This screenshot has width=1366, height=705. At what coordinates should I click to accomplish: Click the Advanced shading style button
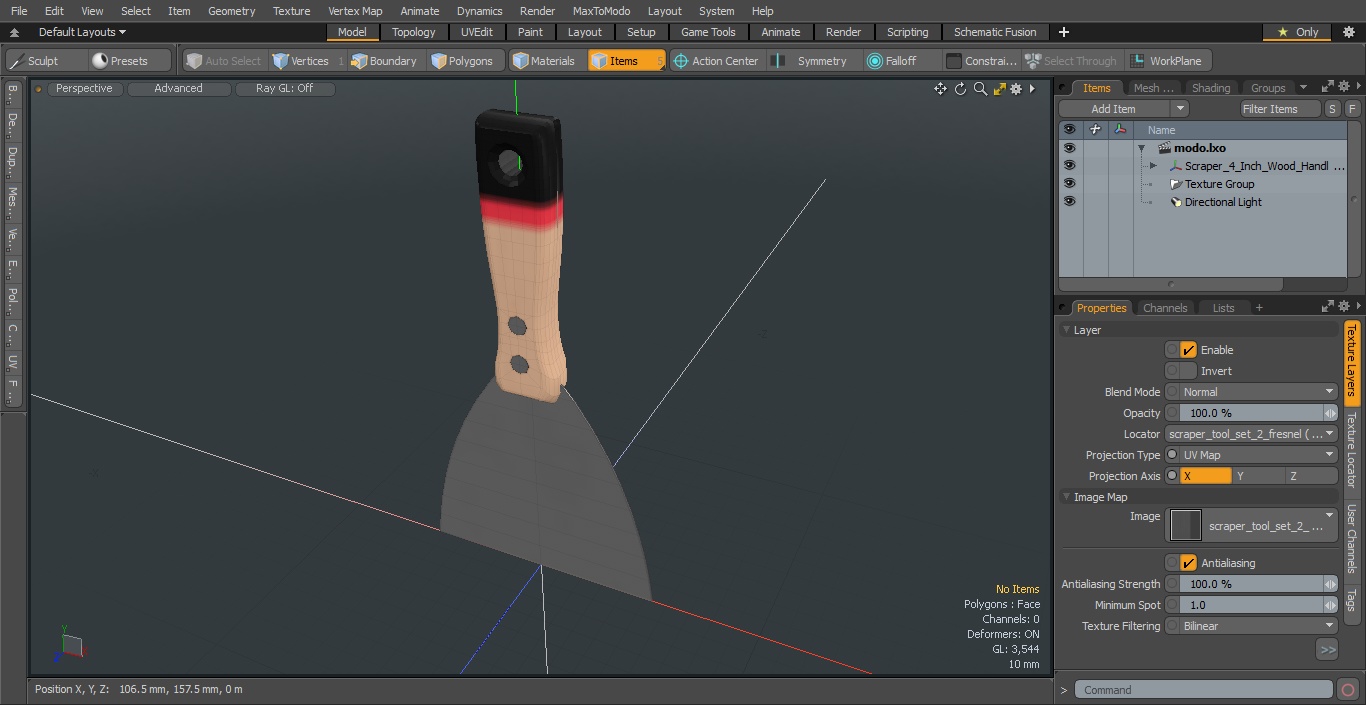178,88
